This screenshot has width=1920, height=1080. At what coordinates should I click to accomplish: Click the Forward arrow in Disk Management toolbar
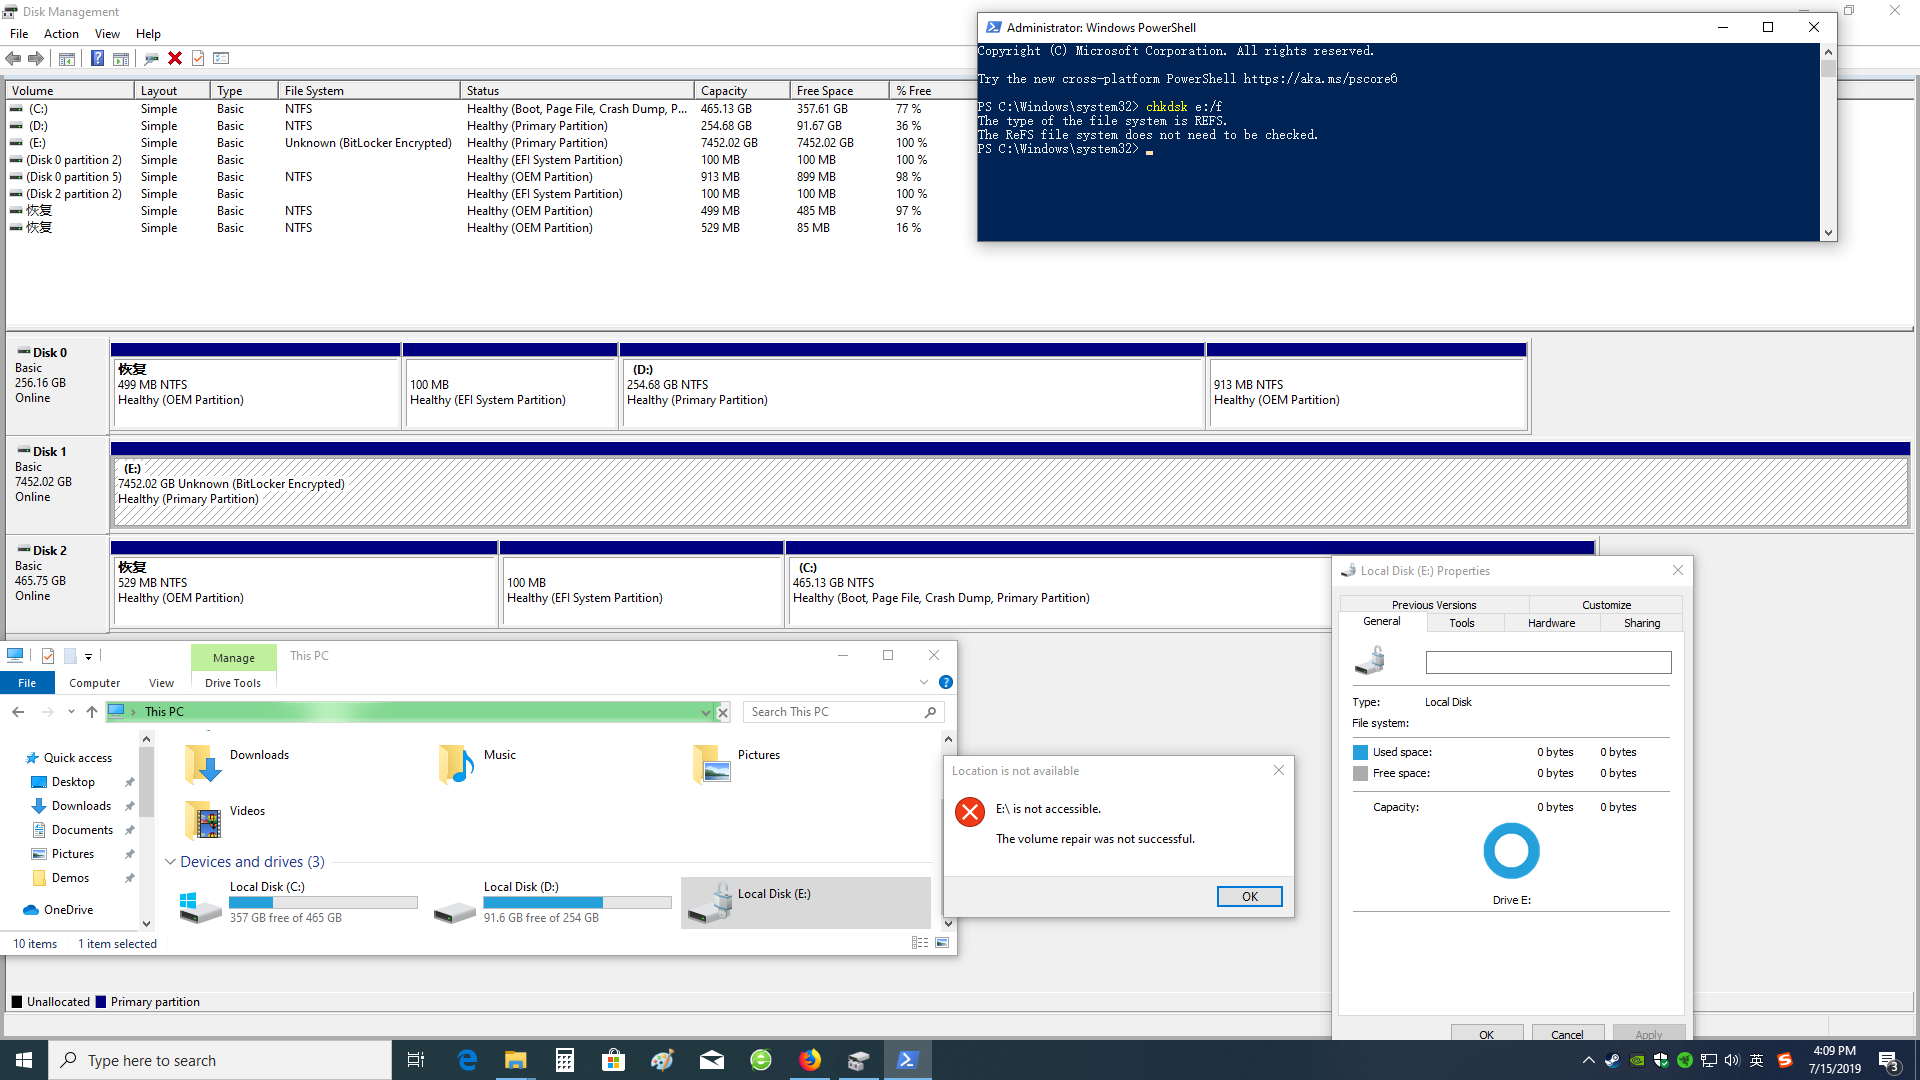pyautogui.click(x=36, y=59)
